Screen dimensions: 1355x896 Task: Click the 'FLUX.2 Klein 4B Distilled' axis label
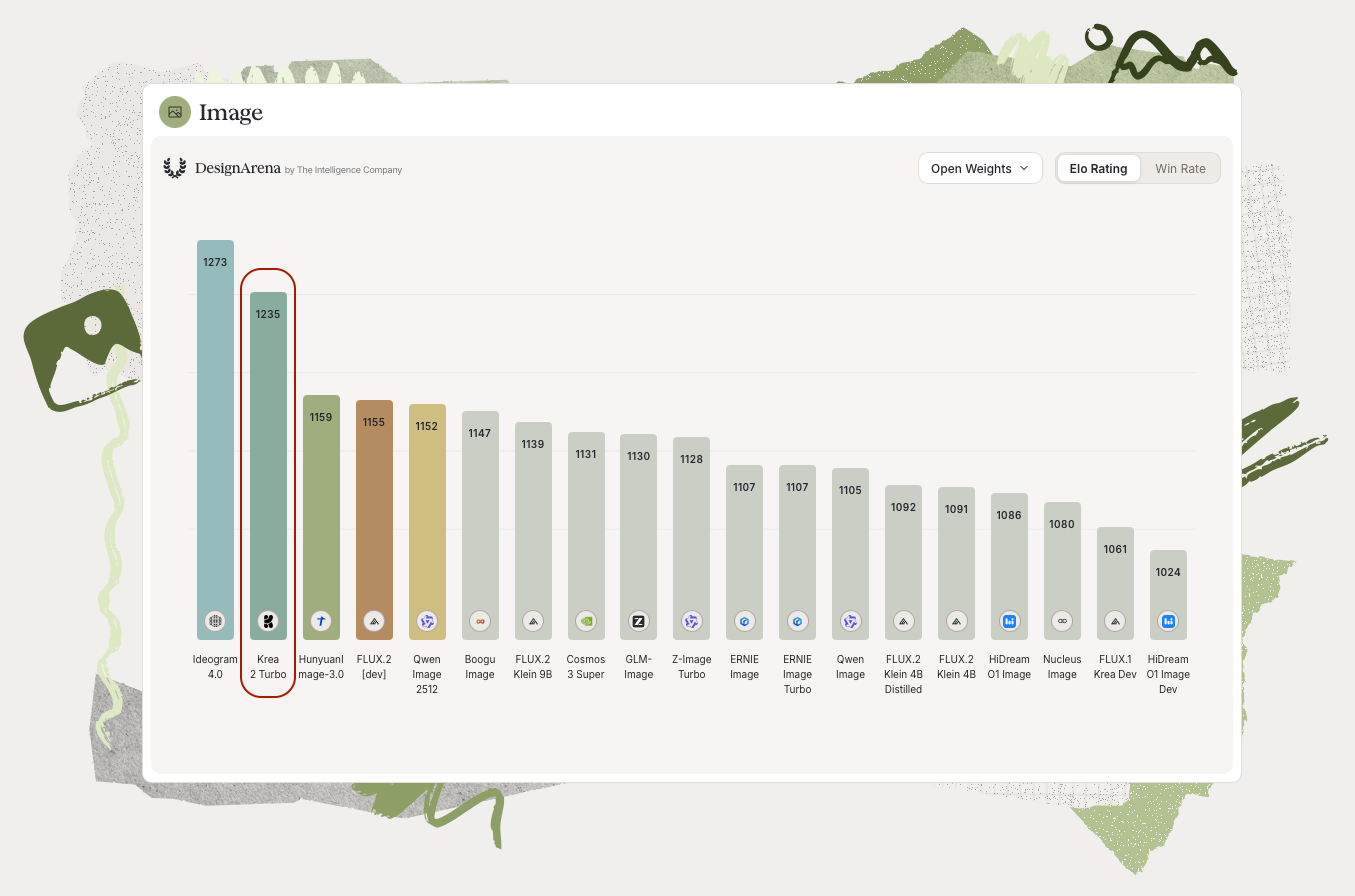[x=903, y=674]
